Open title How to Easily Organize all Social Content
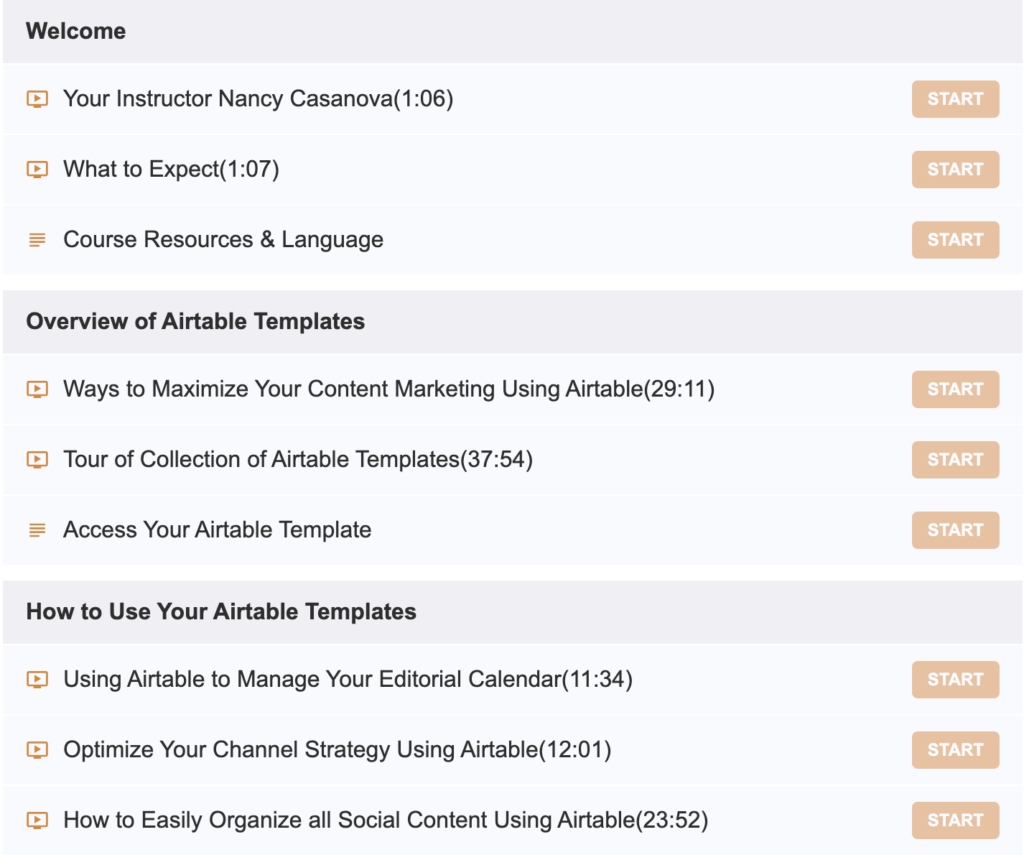The image size is (1024, 855). (386, 820)
